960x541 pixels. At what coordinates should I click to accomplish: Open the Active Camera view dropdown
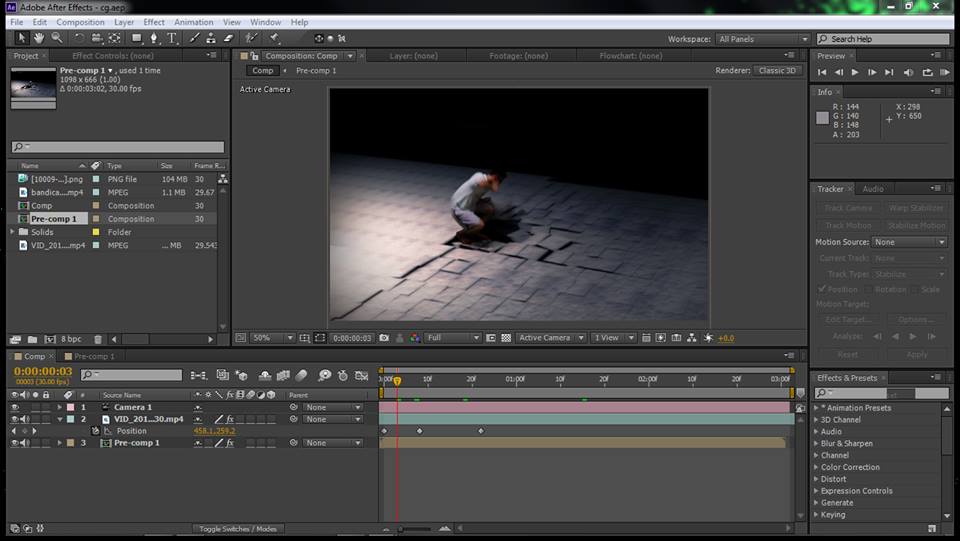(550, 338)
